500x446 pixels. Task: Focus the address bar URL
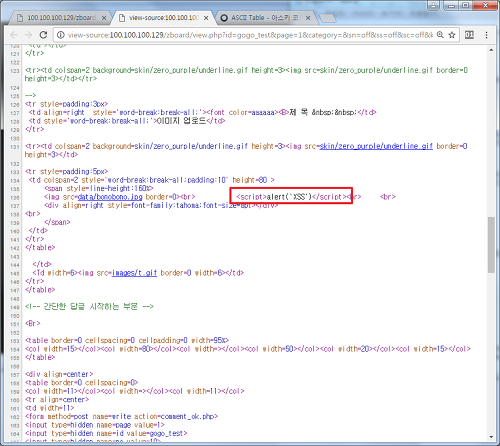[250, 35]
